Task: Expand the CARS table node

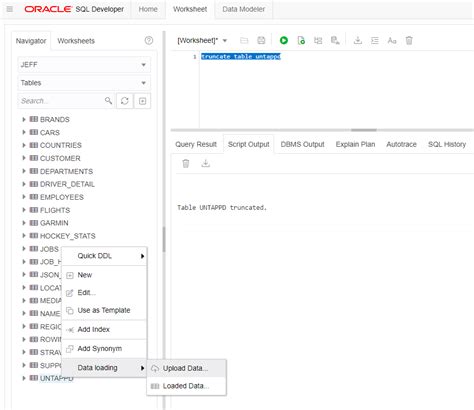Action: coord(24,132)
